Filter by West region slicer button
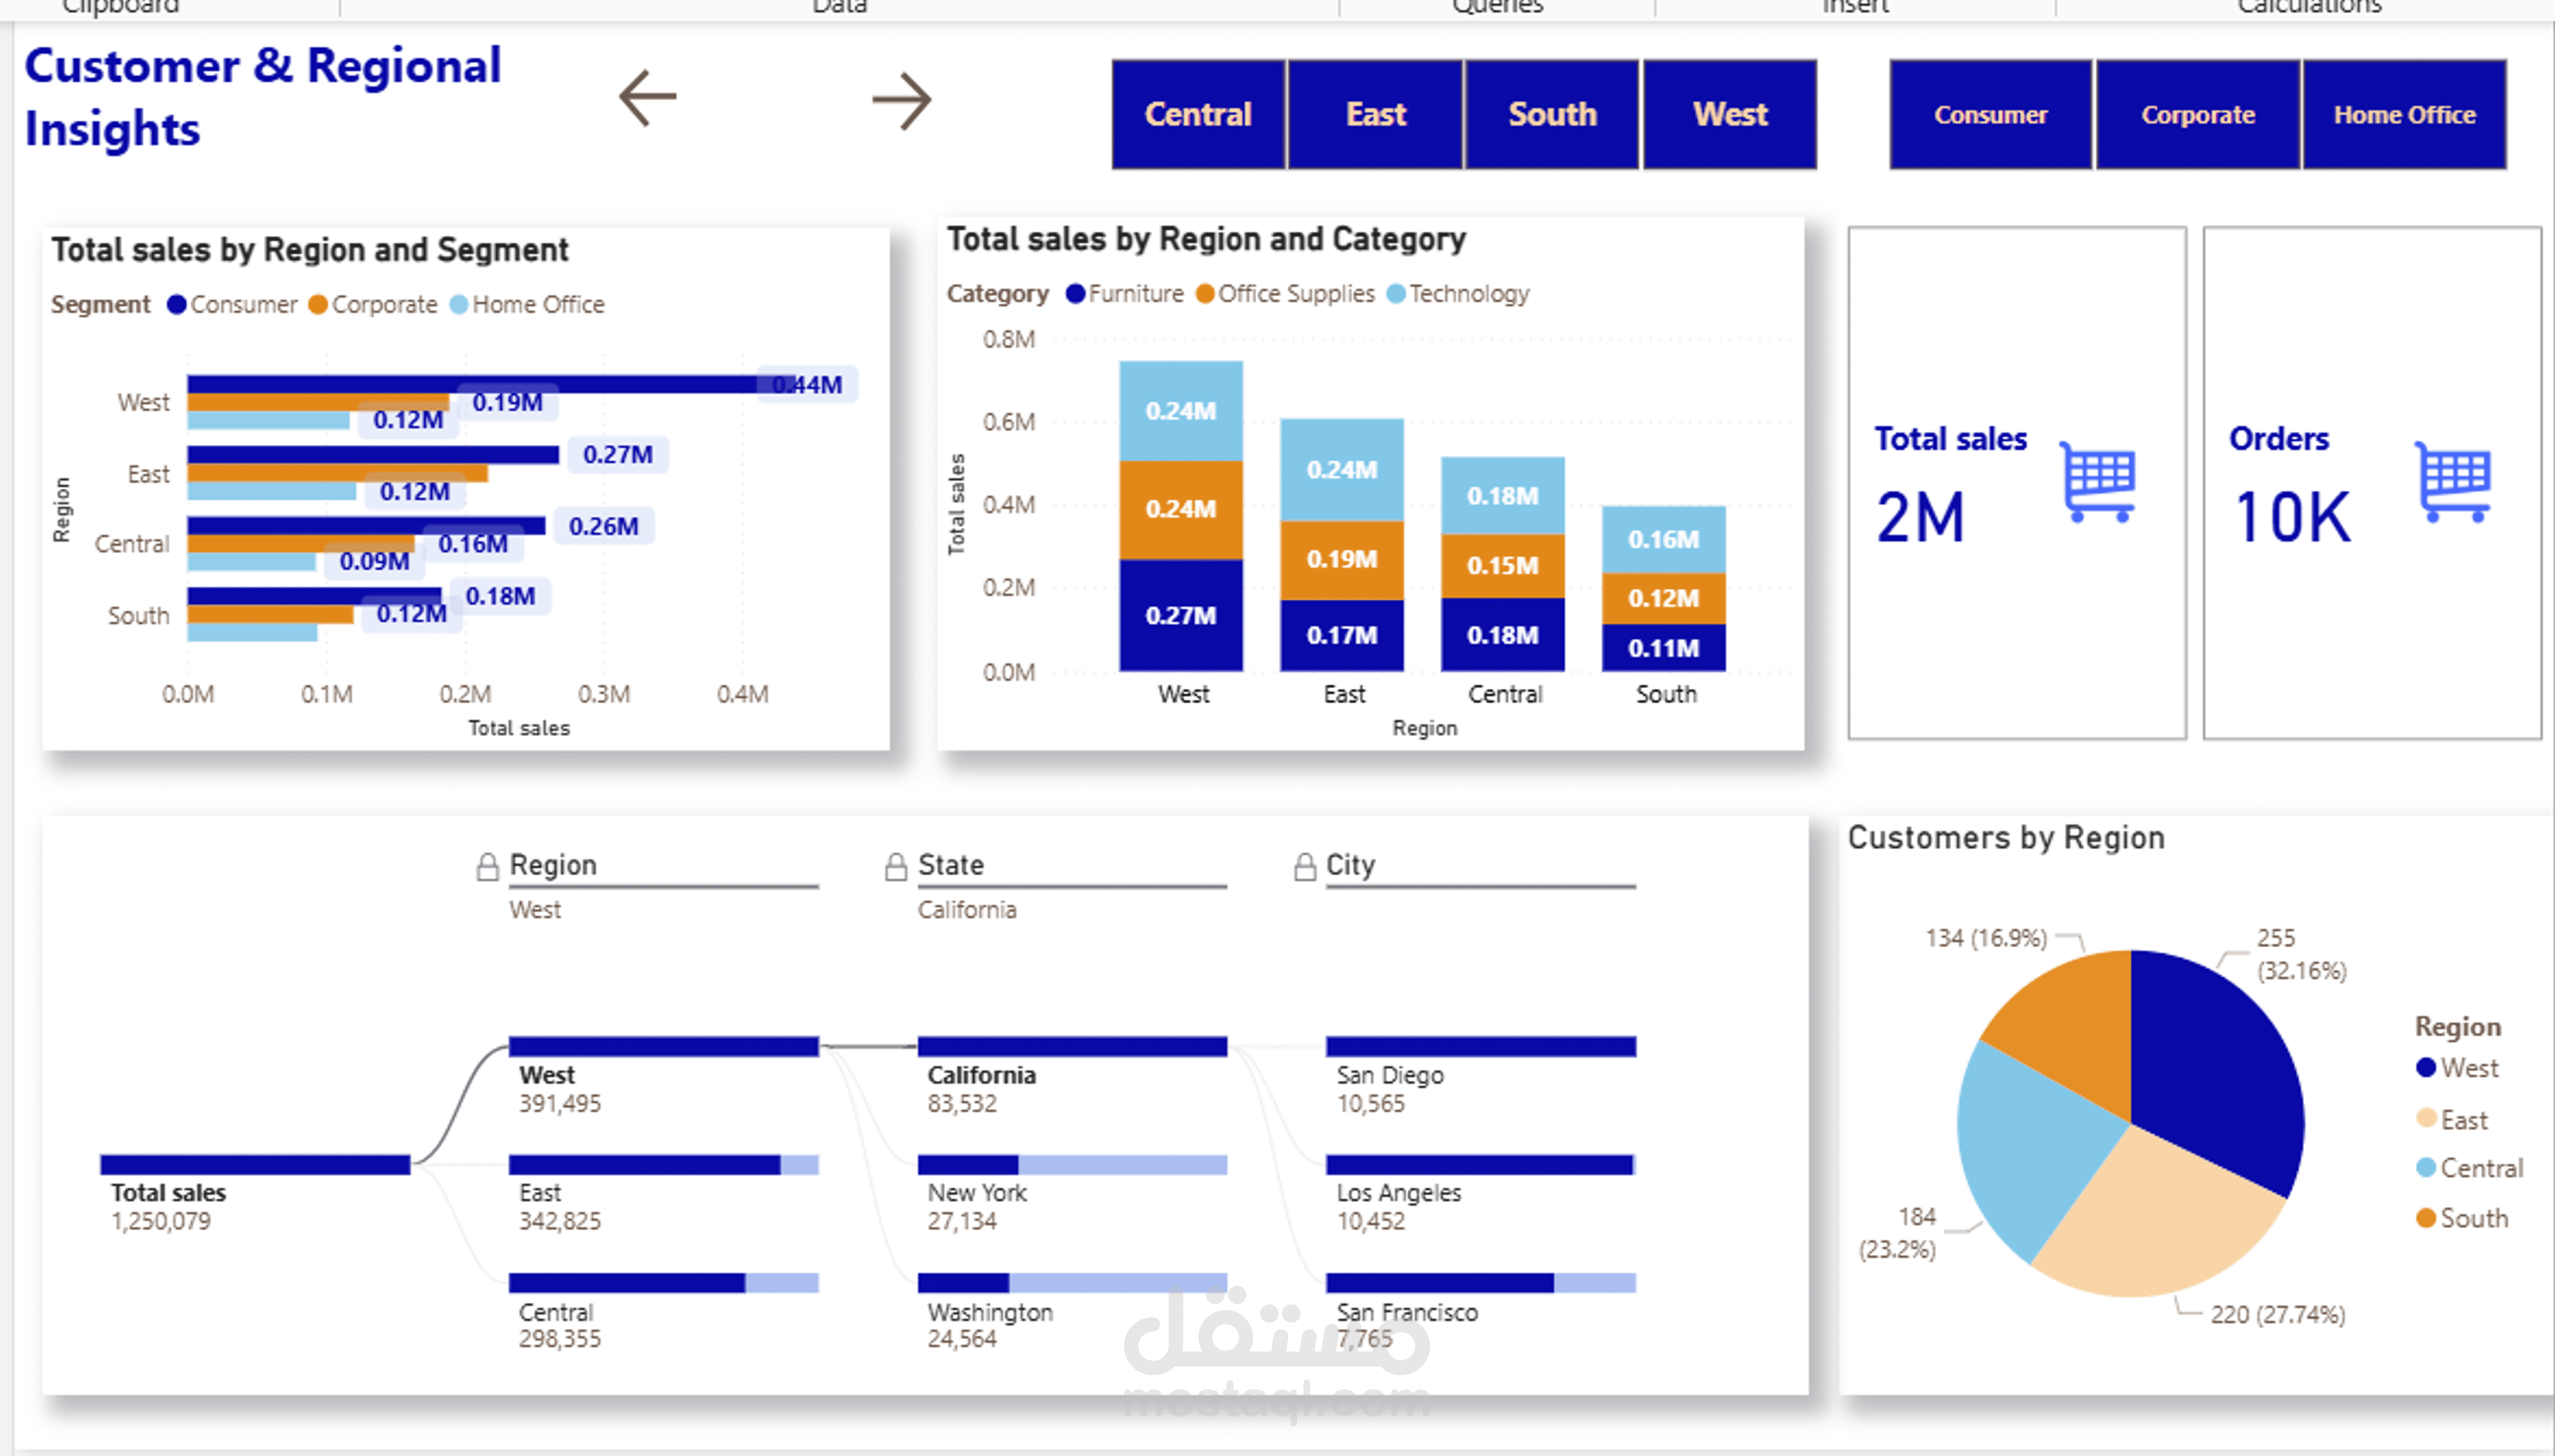The image size is (2555, 1456). (x=1729, y=114)
